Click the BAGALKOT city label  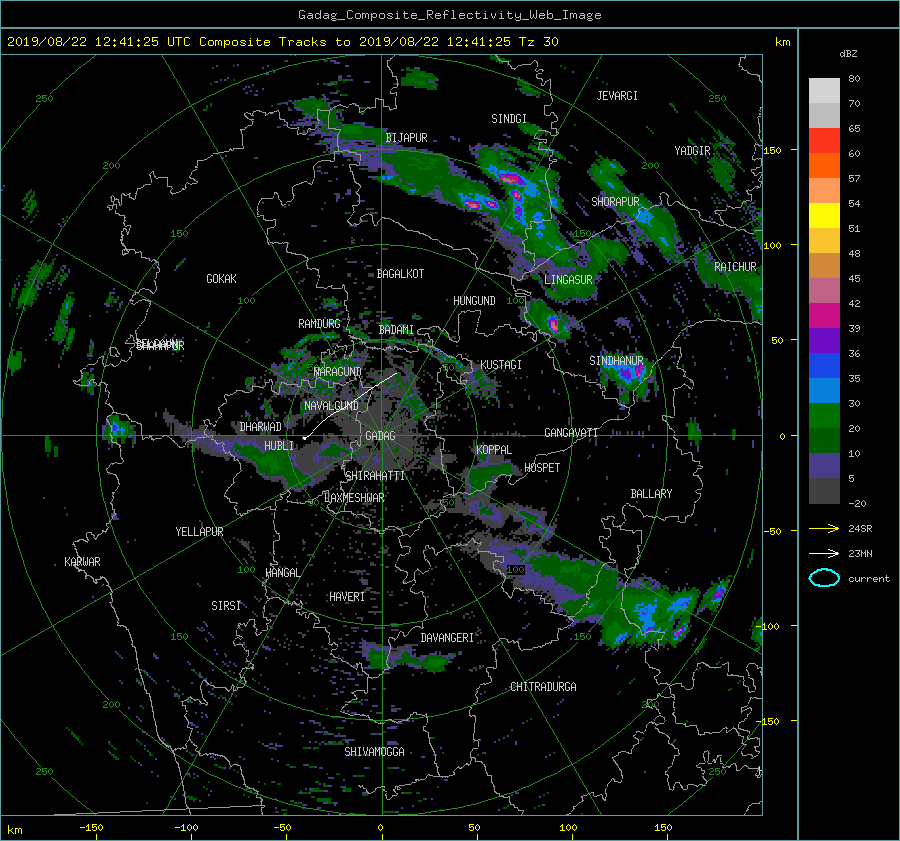click(400, 274)
